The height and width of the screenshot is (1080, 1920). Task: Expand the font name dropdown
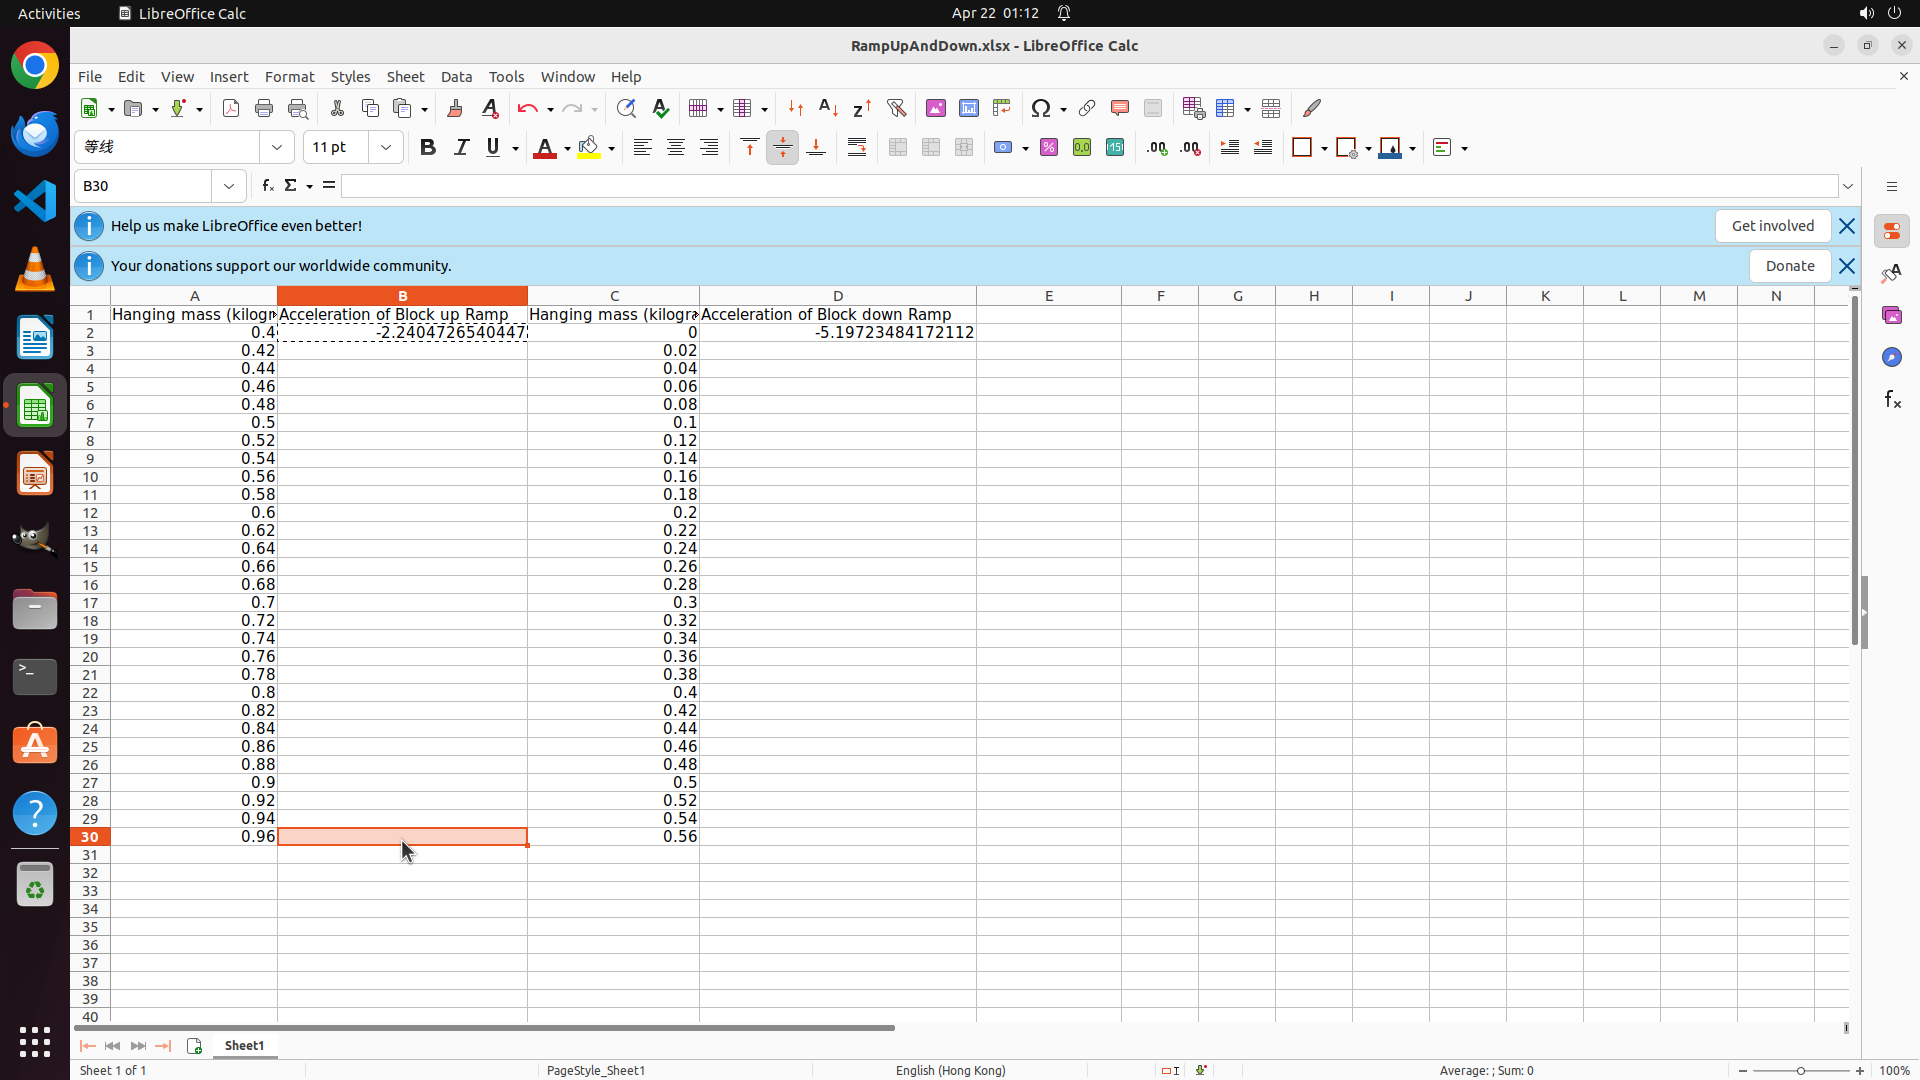pyautogui.click(x=277, y=148)
